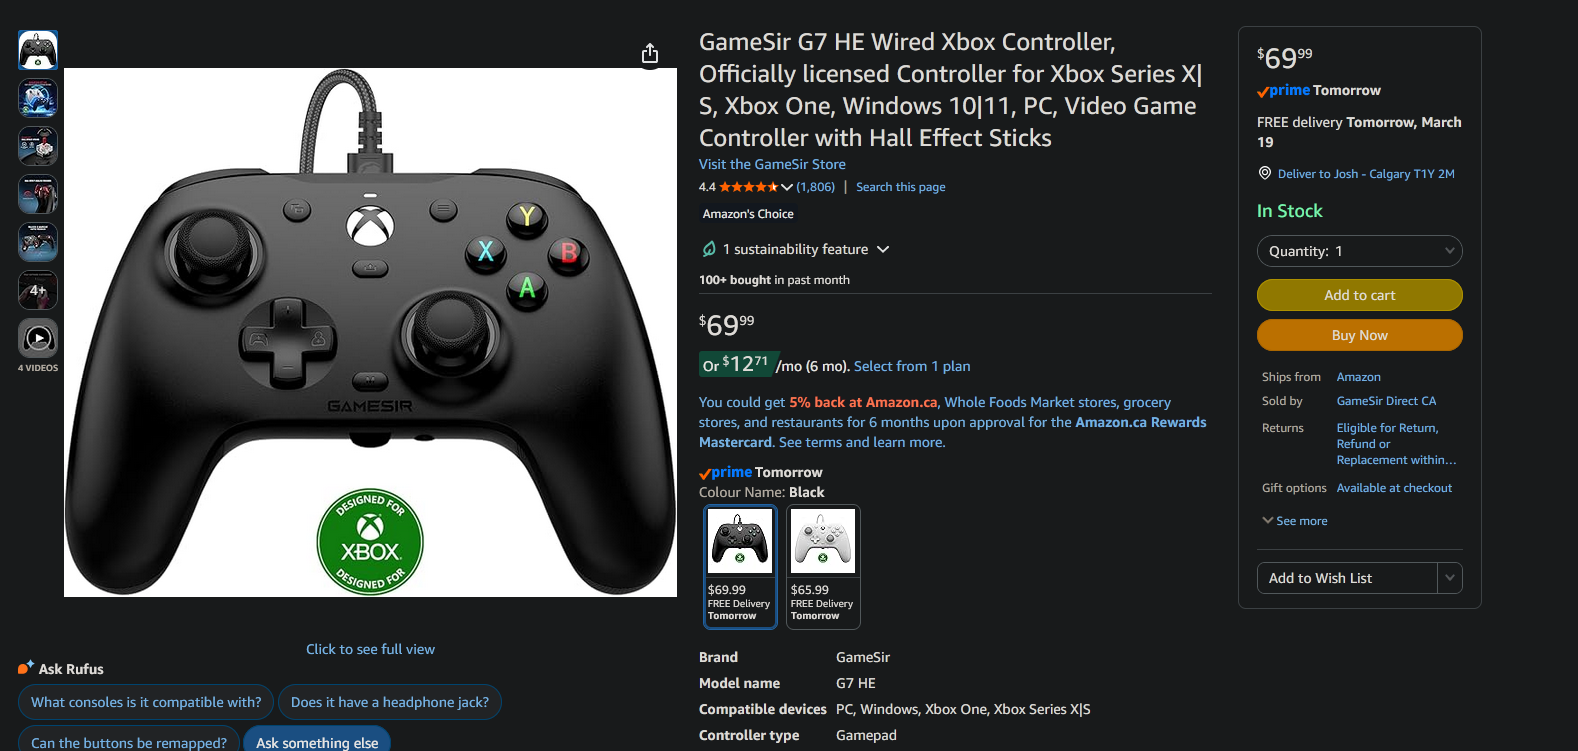Click the Ask Rufus sparkle icon
Viewport: 1578px width, 751px height.
pyautogui.click(x=26, y=668)
